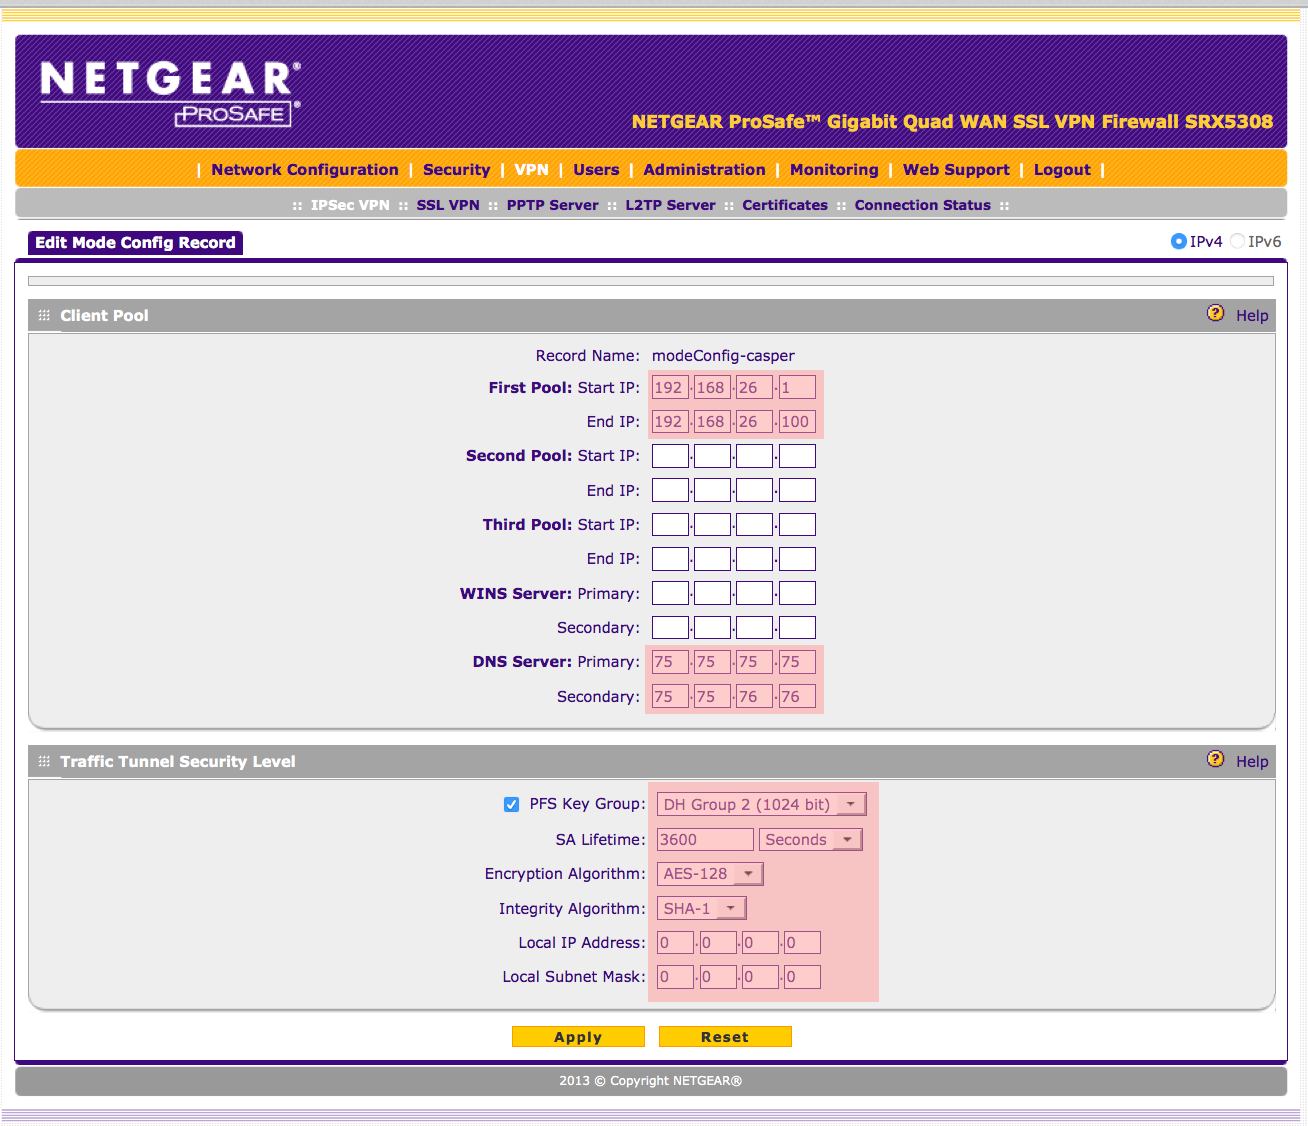
Task: Click the Apply button
Action: tap(578, 1037)
